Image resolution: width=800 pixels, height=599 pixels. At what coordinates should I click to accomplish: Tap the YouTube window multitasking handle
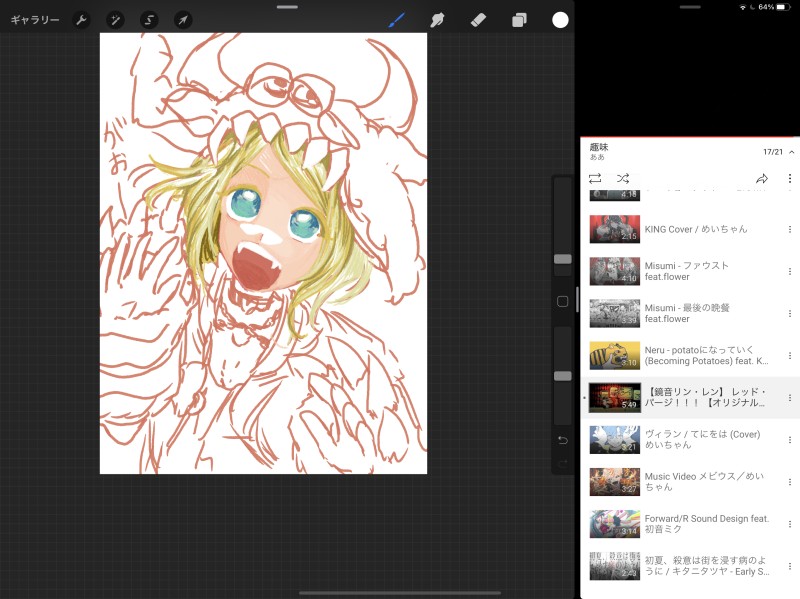[690, 7]
